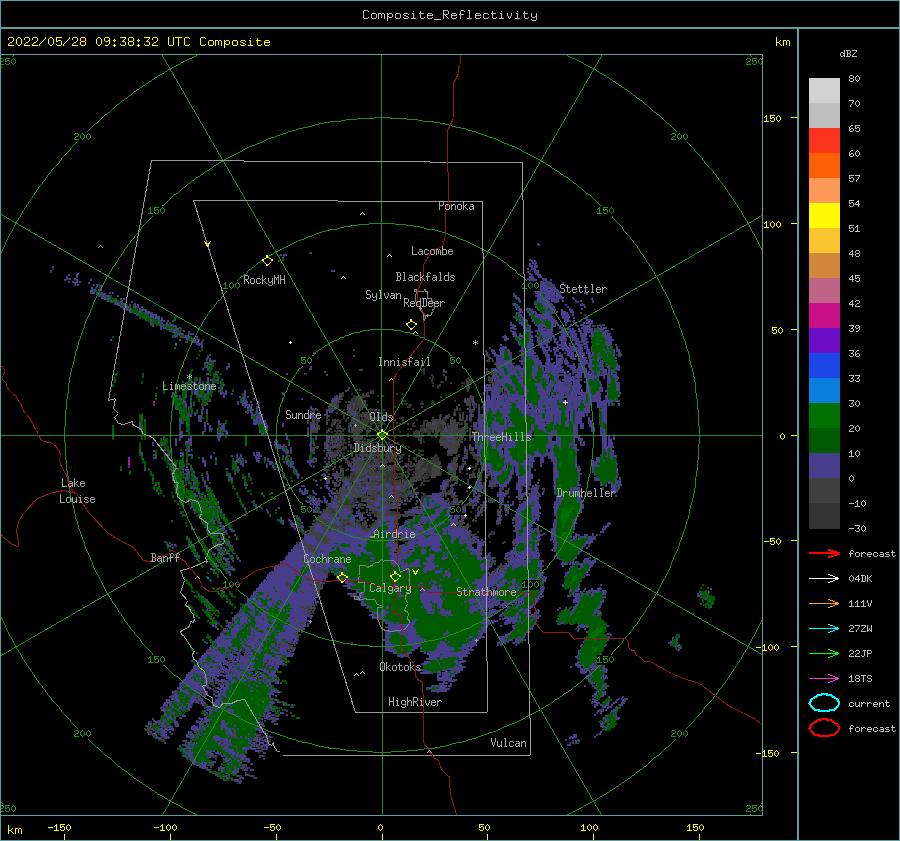Click yellow diamond radar-center marker near Olds
The width and height of the screenshot is (900, 841).
pos(382,435)
